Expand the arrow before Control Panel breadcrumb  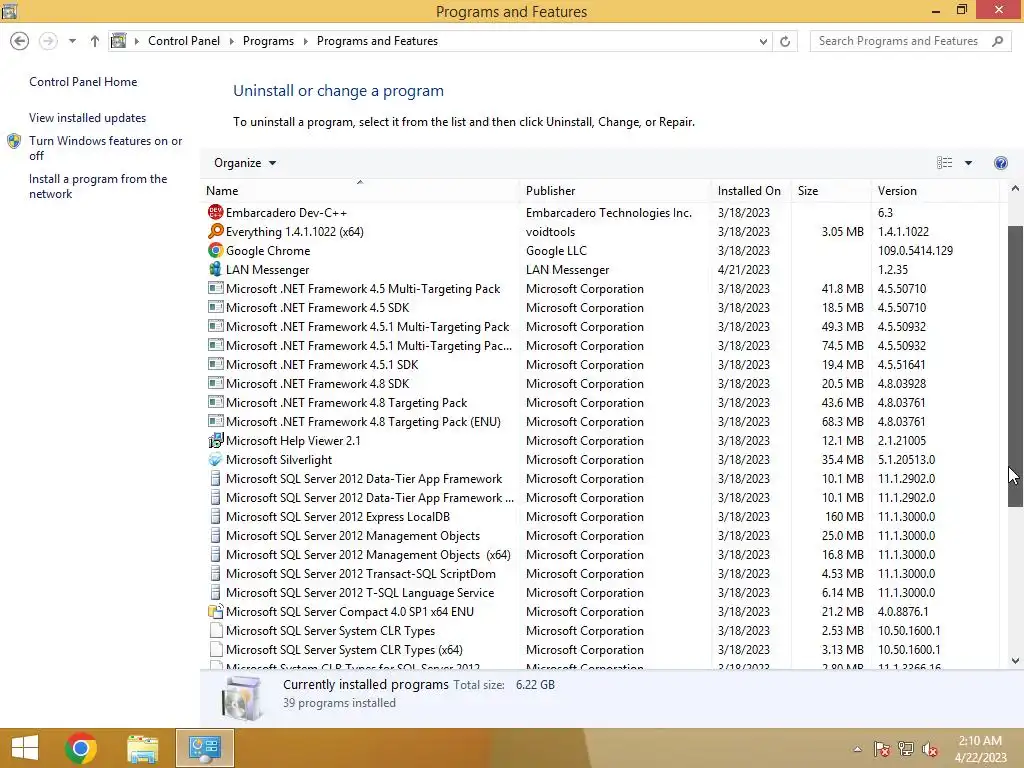click(x=136, y=41)
